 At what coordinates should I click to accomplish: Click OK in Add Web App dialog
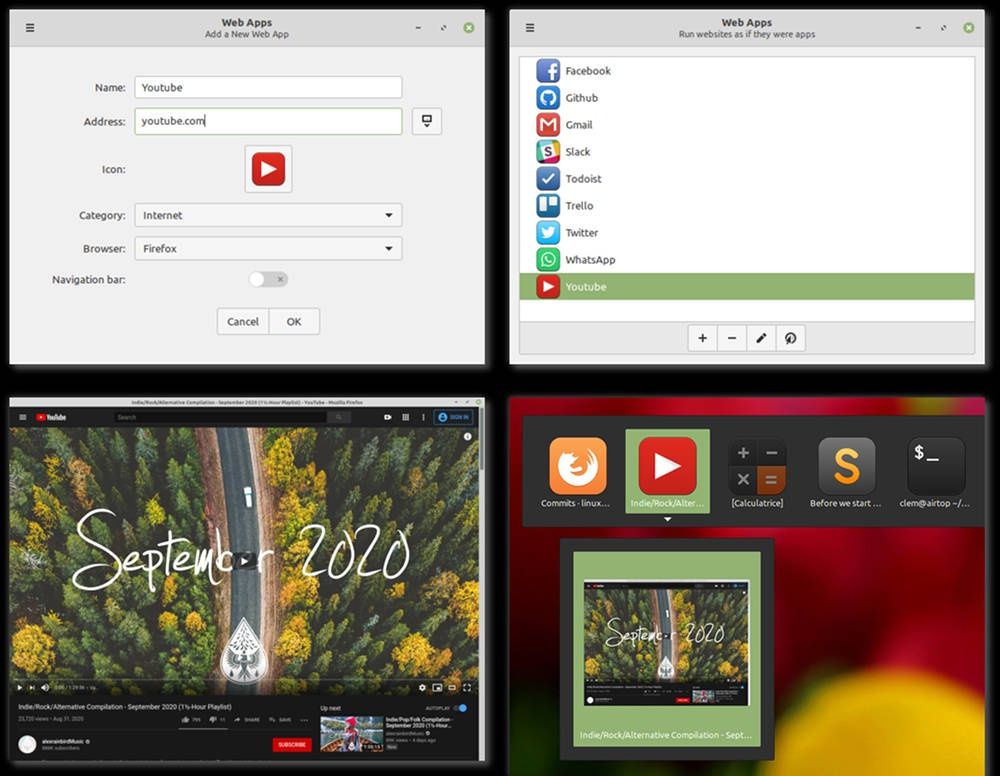294,321
